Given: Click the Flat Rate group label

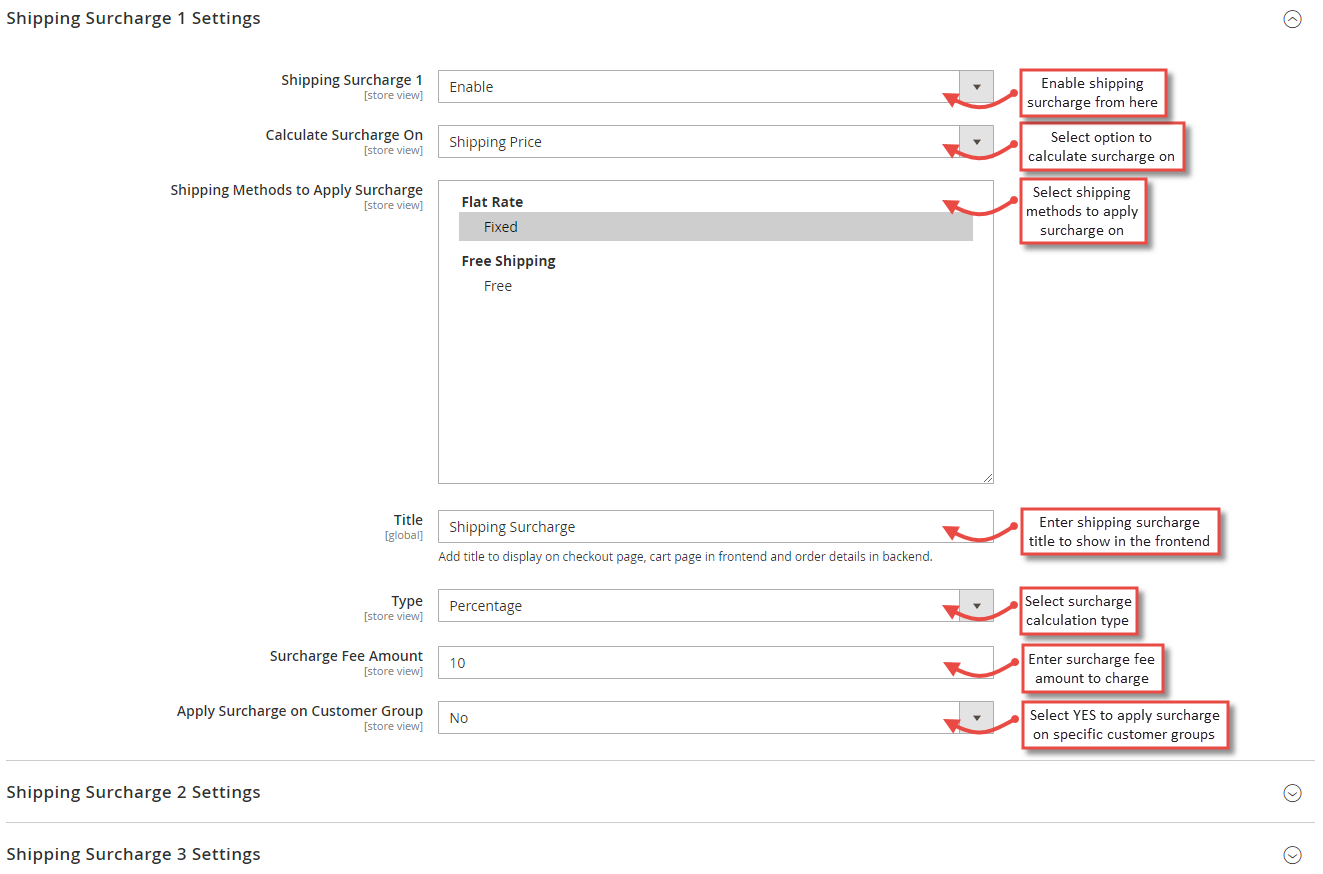Looking at the screenshot, I should [x=492, y=202].
